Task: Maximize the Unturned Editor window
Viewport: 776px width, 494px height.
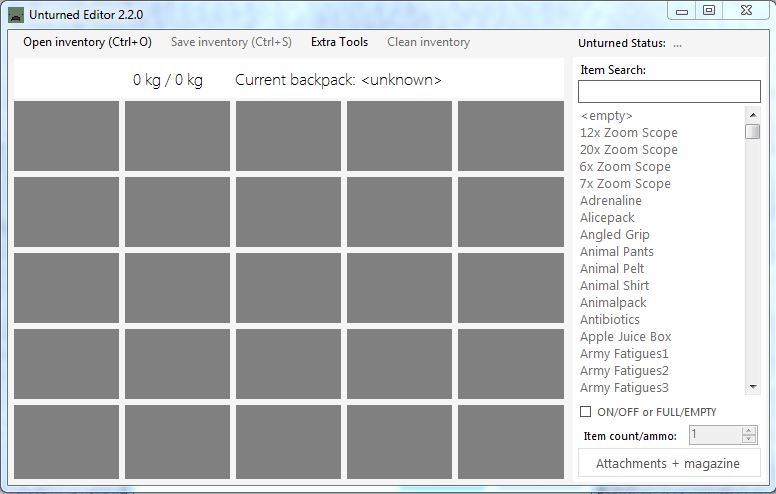Action: pyautogui.click(x=709, y=10)
